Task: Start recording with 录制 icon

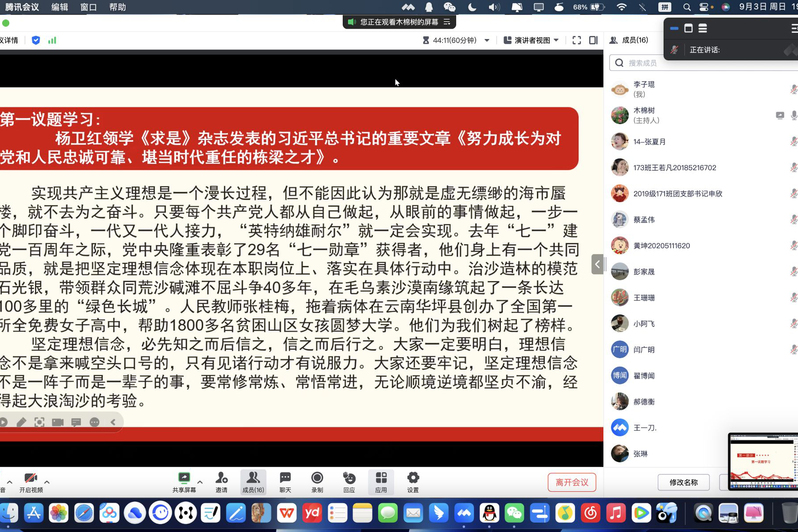Action: tap(317, 482)
